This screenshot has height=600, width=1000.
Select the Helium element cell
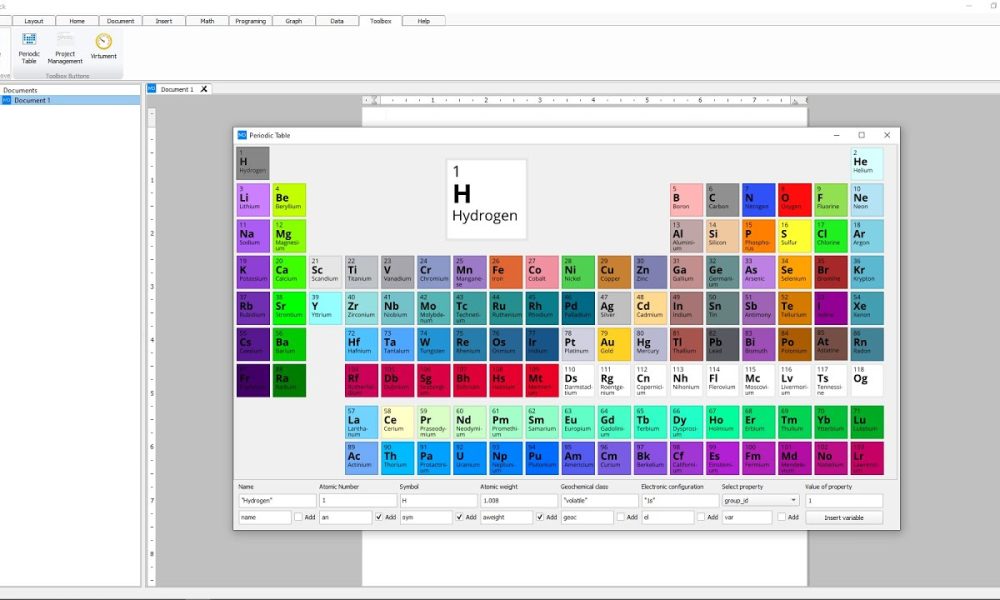(x=867, y=163)
